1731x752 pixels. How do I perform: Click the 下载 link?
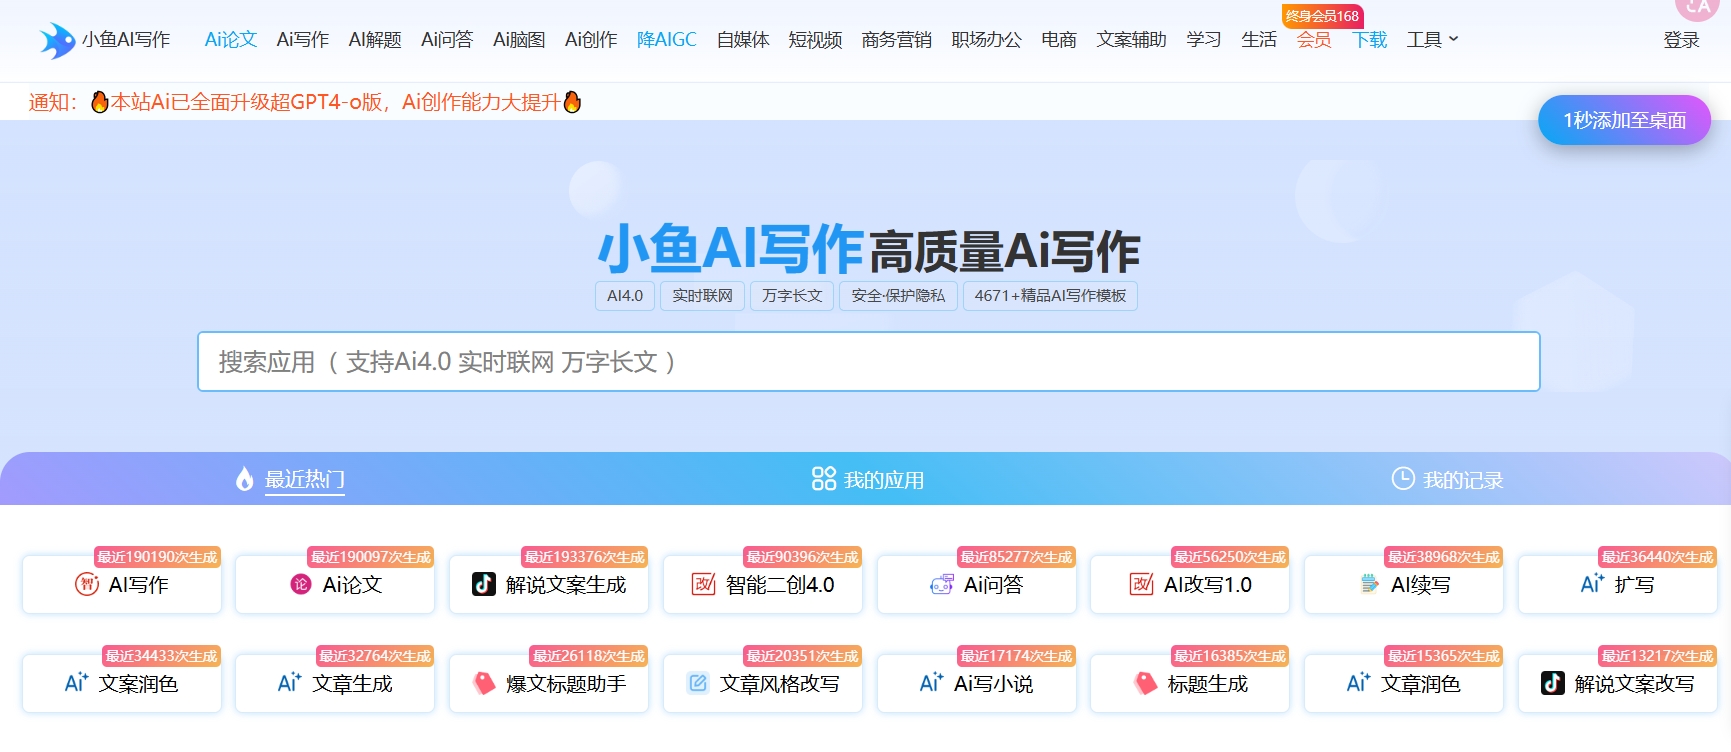(1369, 40)
